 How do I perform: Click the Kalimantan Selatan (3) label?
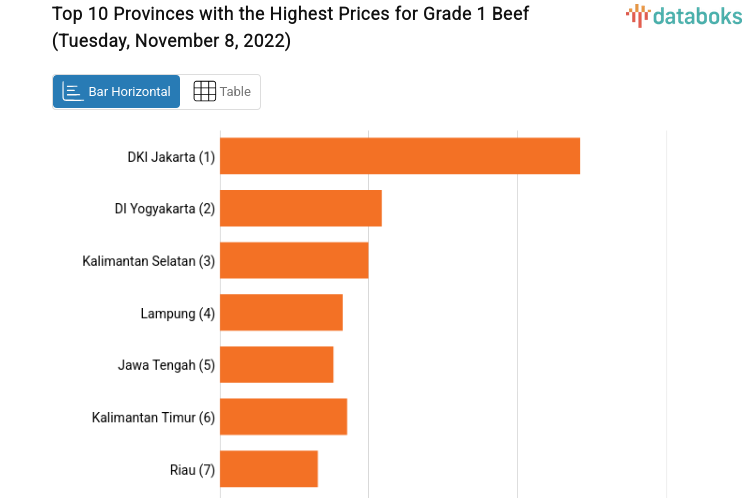[x=149, y=261]
